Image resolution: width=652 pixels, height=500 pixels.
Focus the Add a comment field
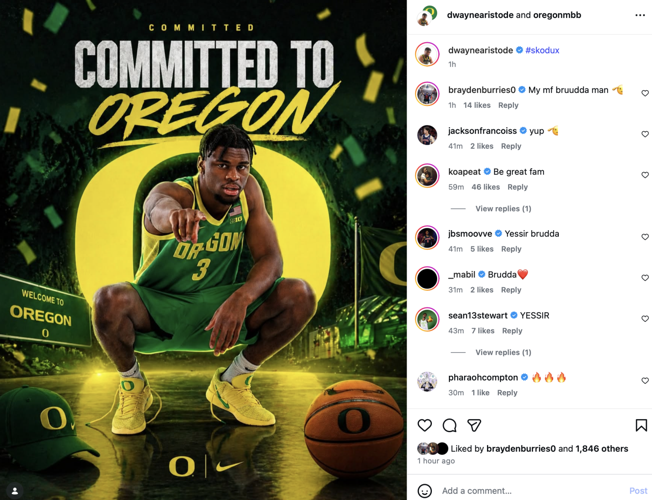click(x=532, y=491)
